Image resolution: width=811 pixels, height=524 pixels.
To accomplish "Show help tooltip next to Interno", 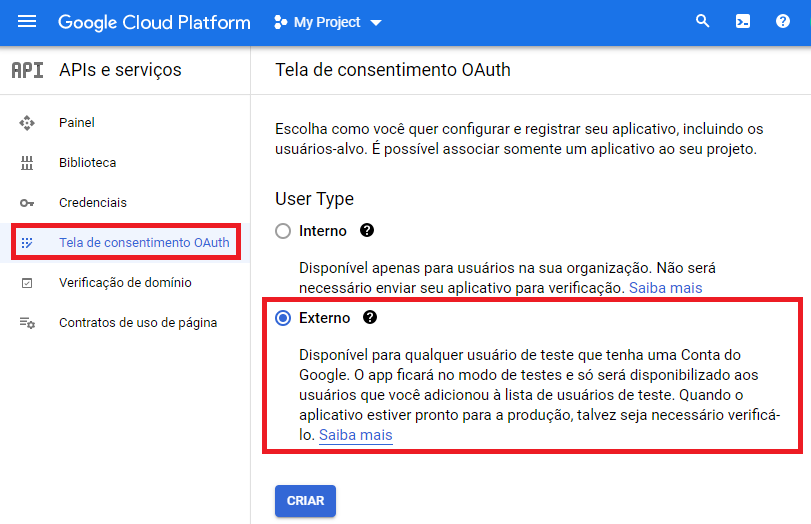I will tap(367, 230).
